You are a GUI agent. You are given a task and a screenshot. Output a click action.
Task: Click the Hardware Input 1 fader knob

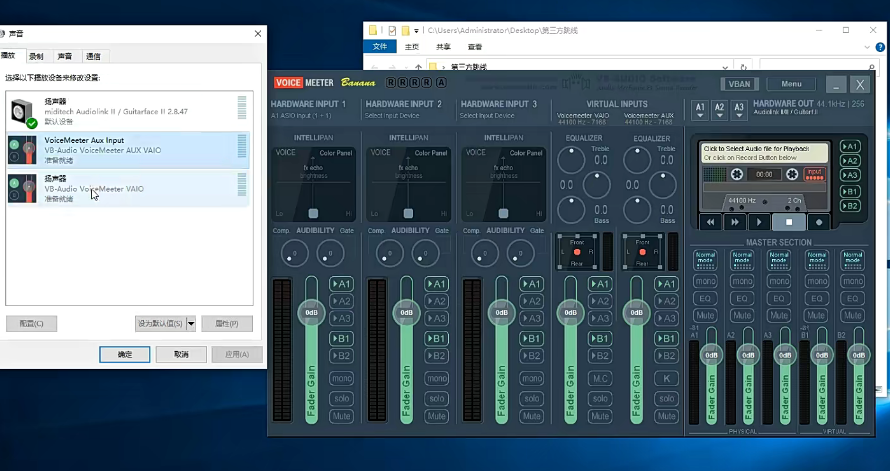pos(312,313)
